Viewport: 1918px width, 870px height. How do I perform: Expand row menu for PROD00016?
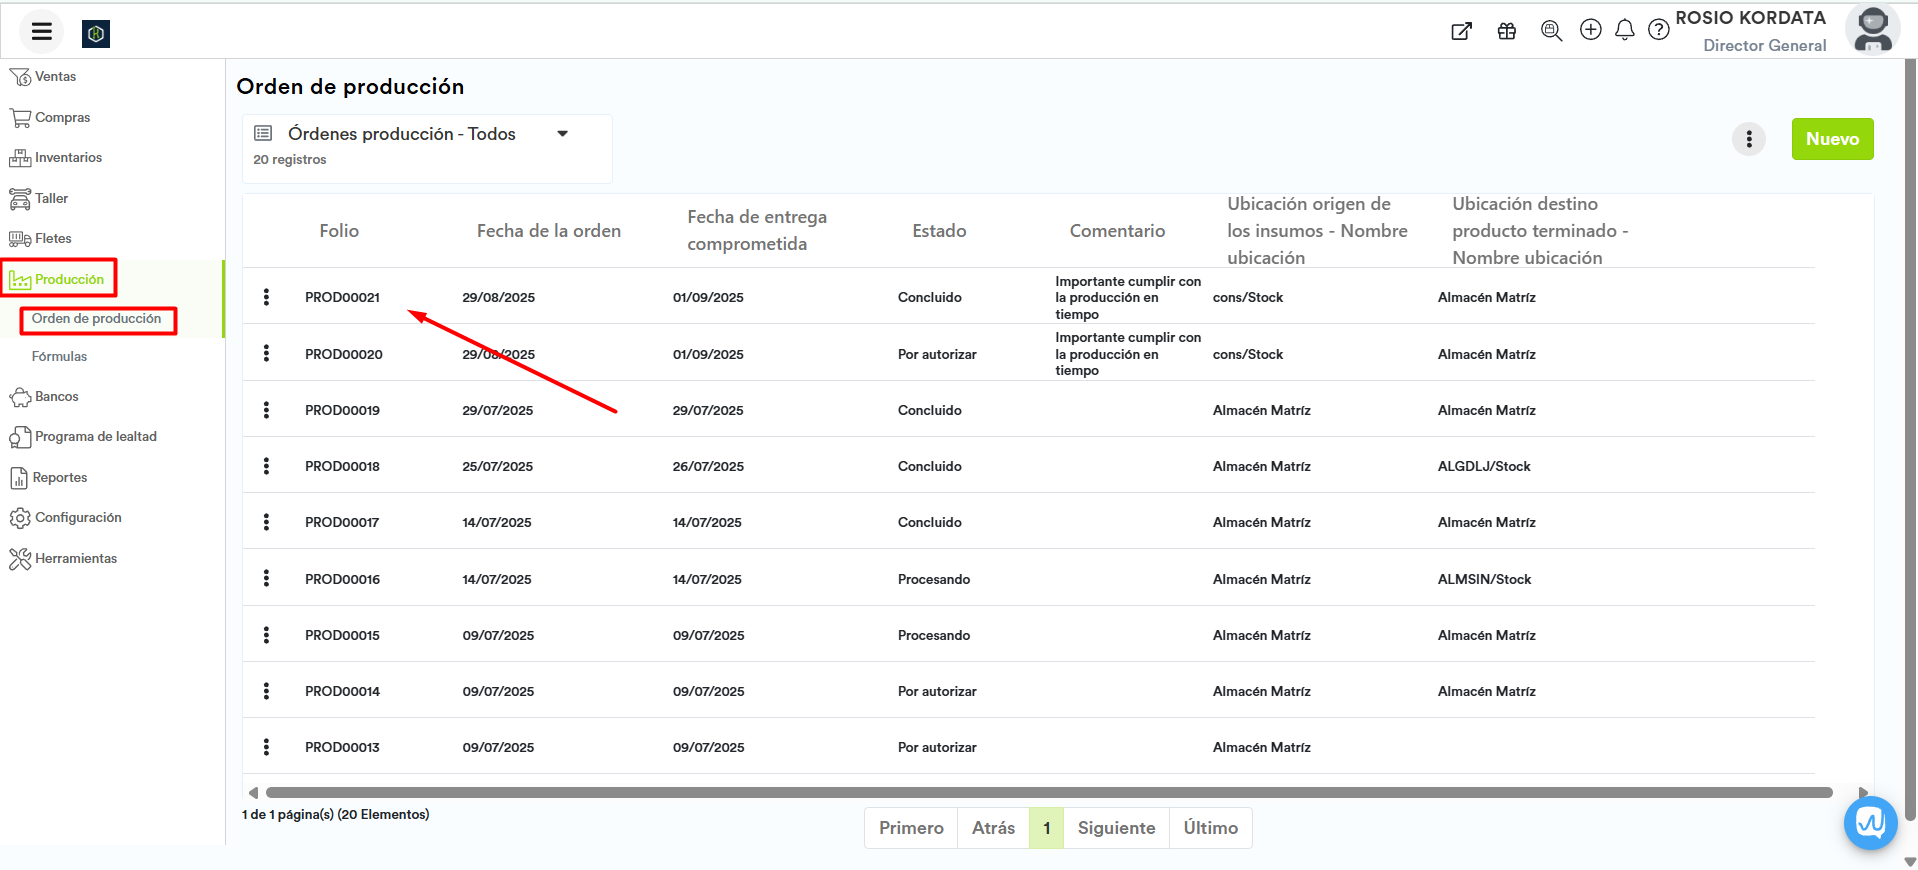tap(266, 579)
